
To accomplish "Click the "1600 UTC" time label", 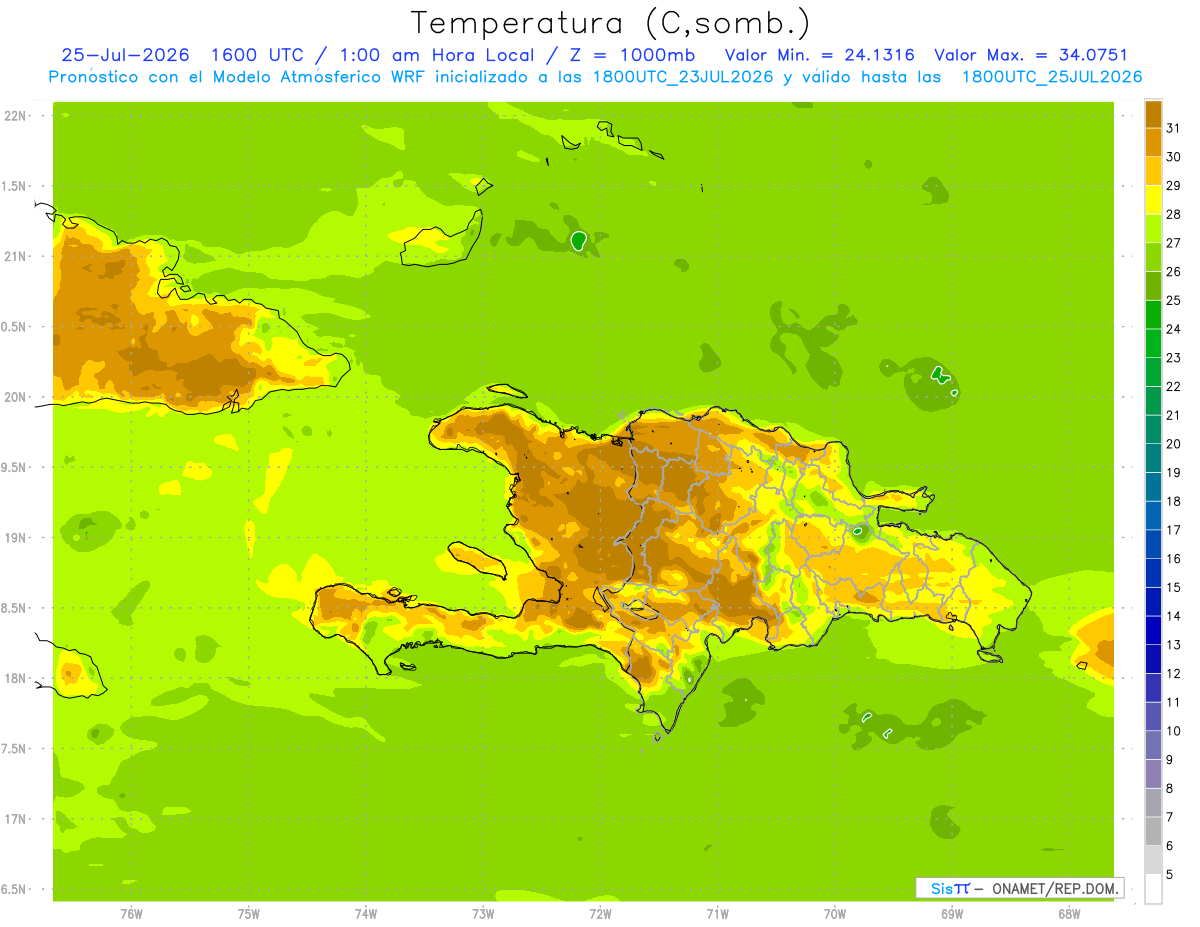I will (260, 55).
